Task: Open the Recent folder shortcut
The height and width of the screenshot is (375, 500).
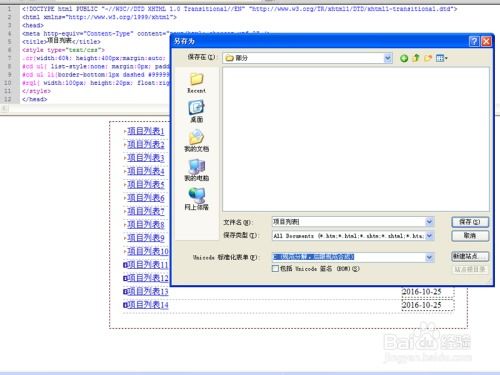Action: [x=197, y=83]
